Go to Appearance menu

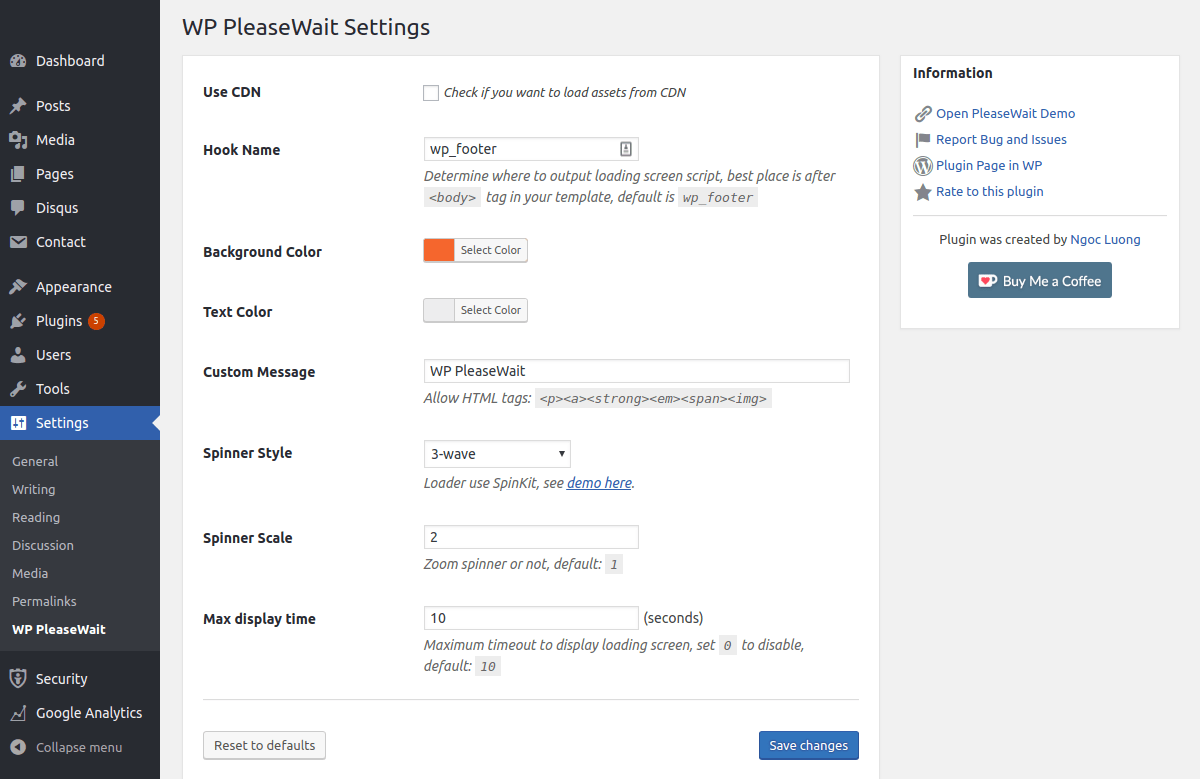click(x=73, y=287)
